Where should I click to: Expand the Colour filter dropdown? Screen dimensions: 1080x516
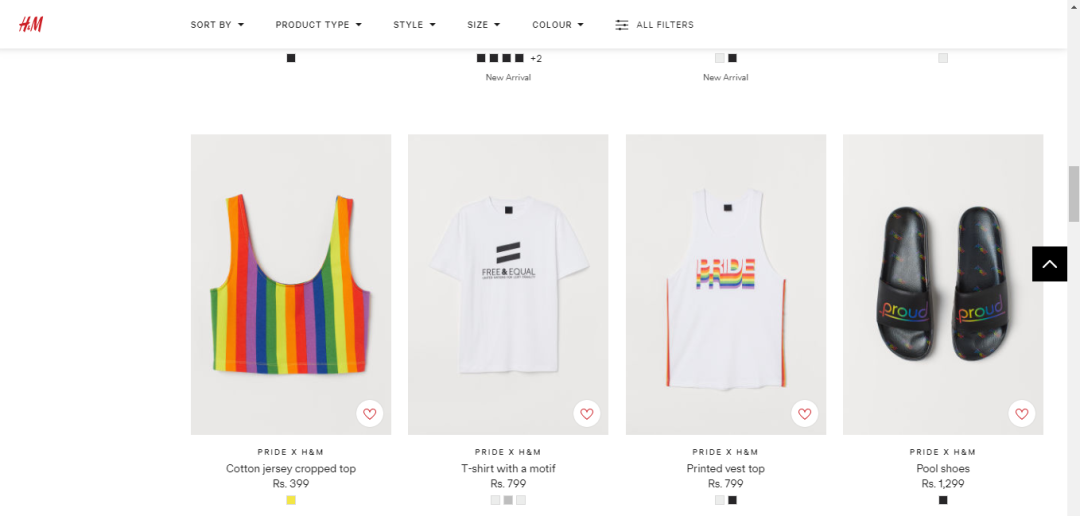[x=558, y=25]
